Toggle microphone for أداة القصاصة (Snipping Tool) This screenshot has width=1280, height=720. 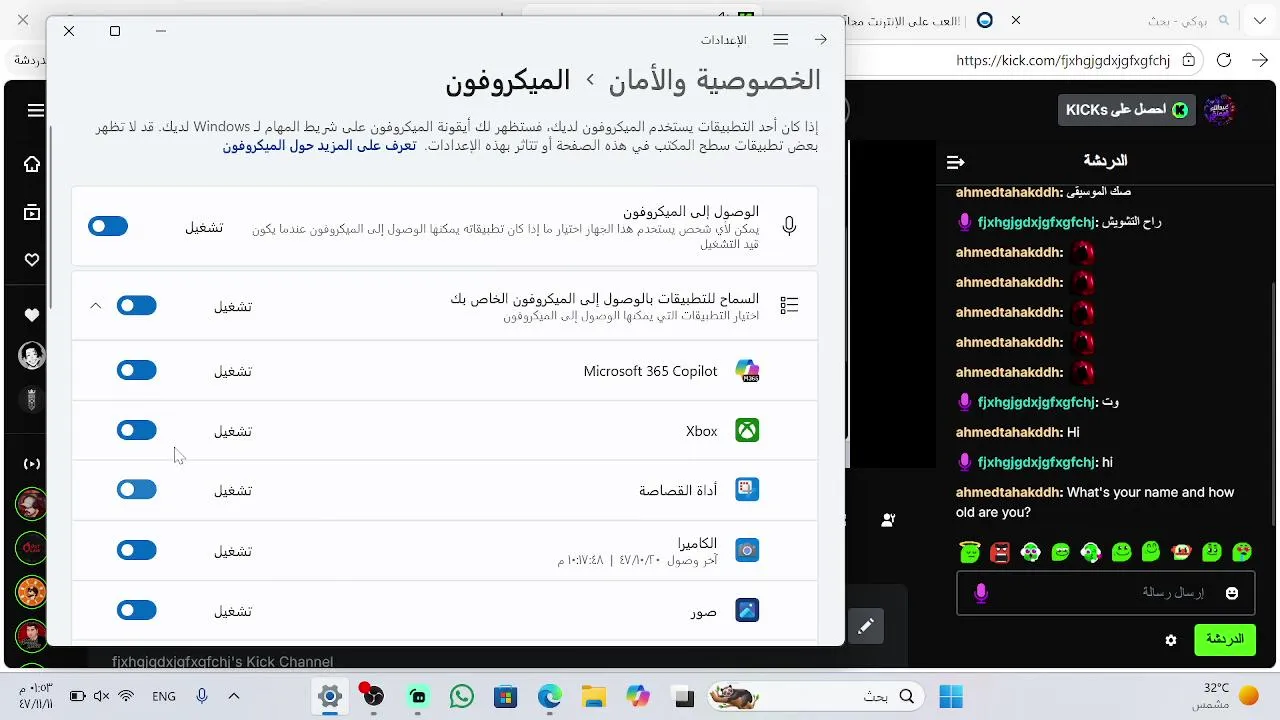[137, 490]
